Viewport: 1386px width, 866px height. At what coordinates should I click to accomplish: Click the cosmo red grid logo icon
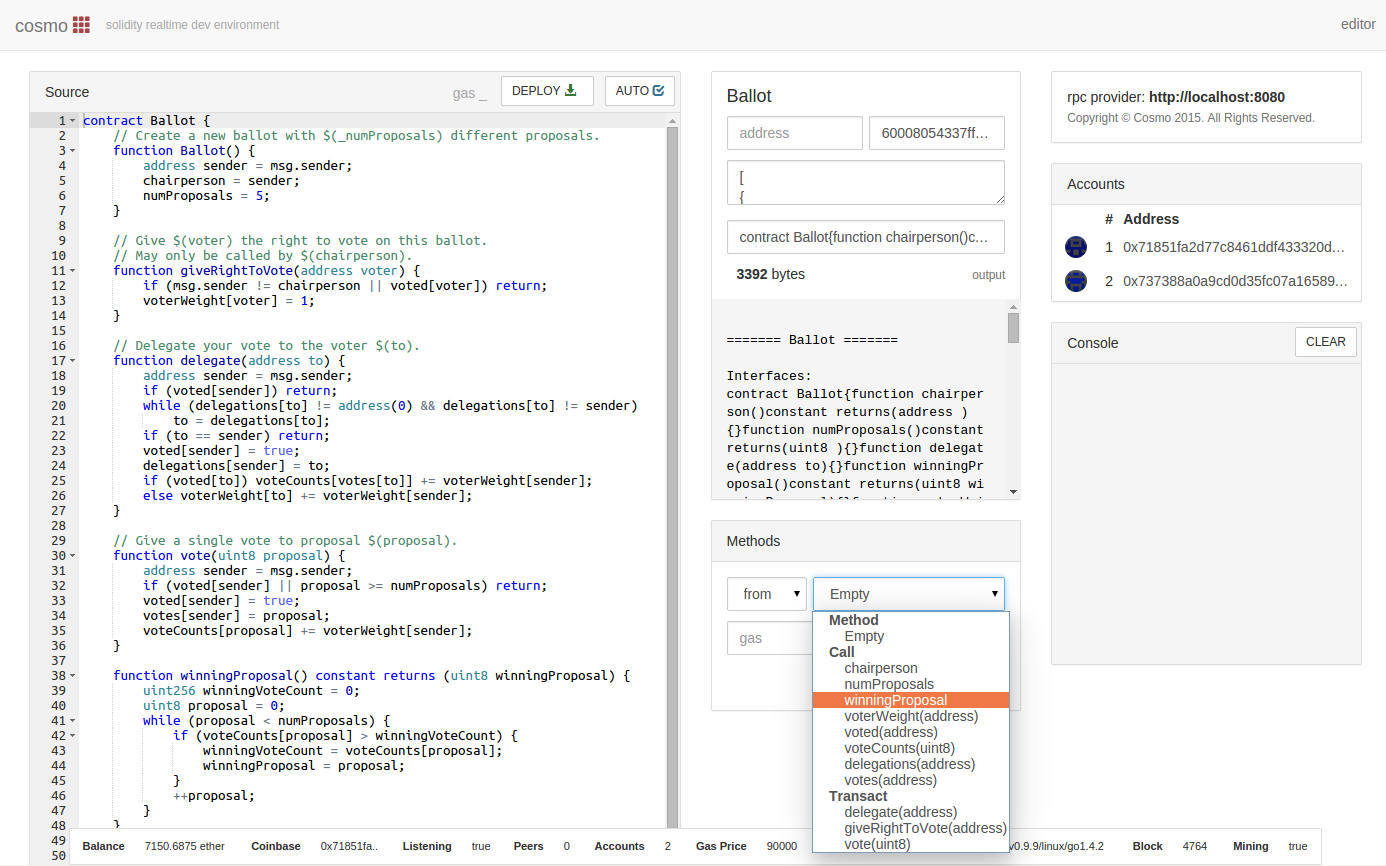tap(82, 24)
